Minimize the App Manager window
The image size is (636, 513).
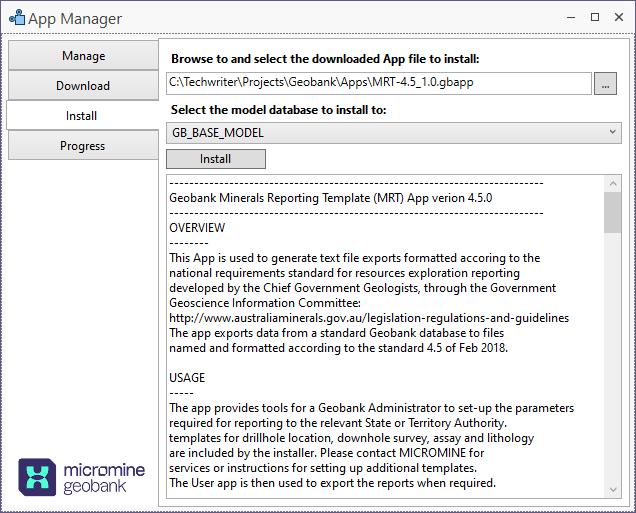(571, 18)
